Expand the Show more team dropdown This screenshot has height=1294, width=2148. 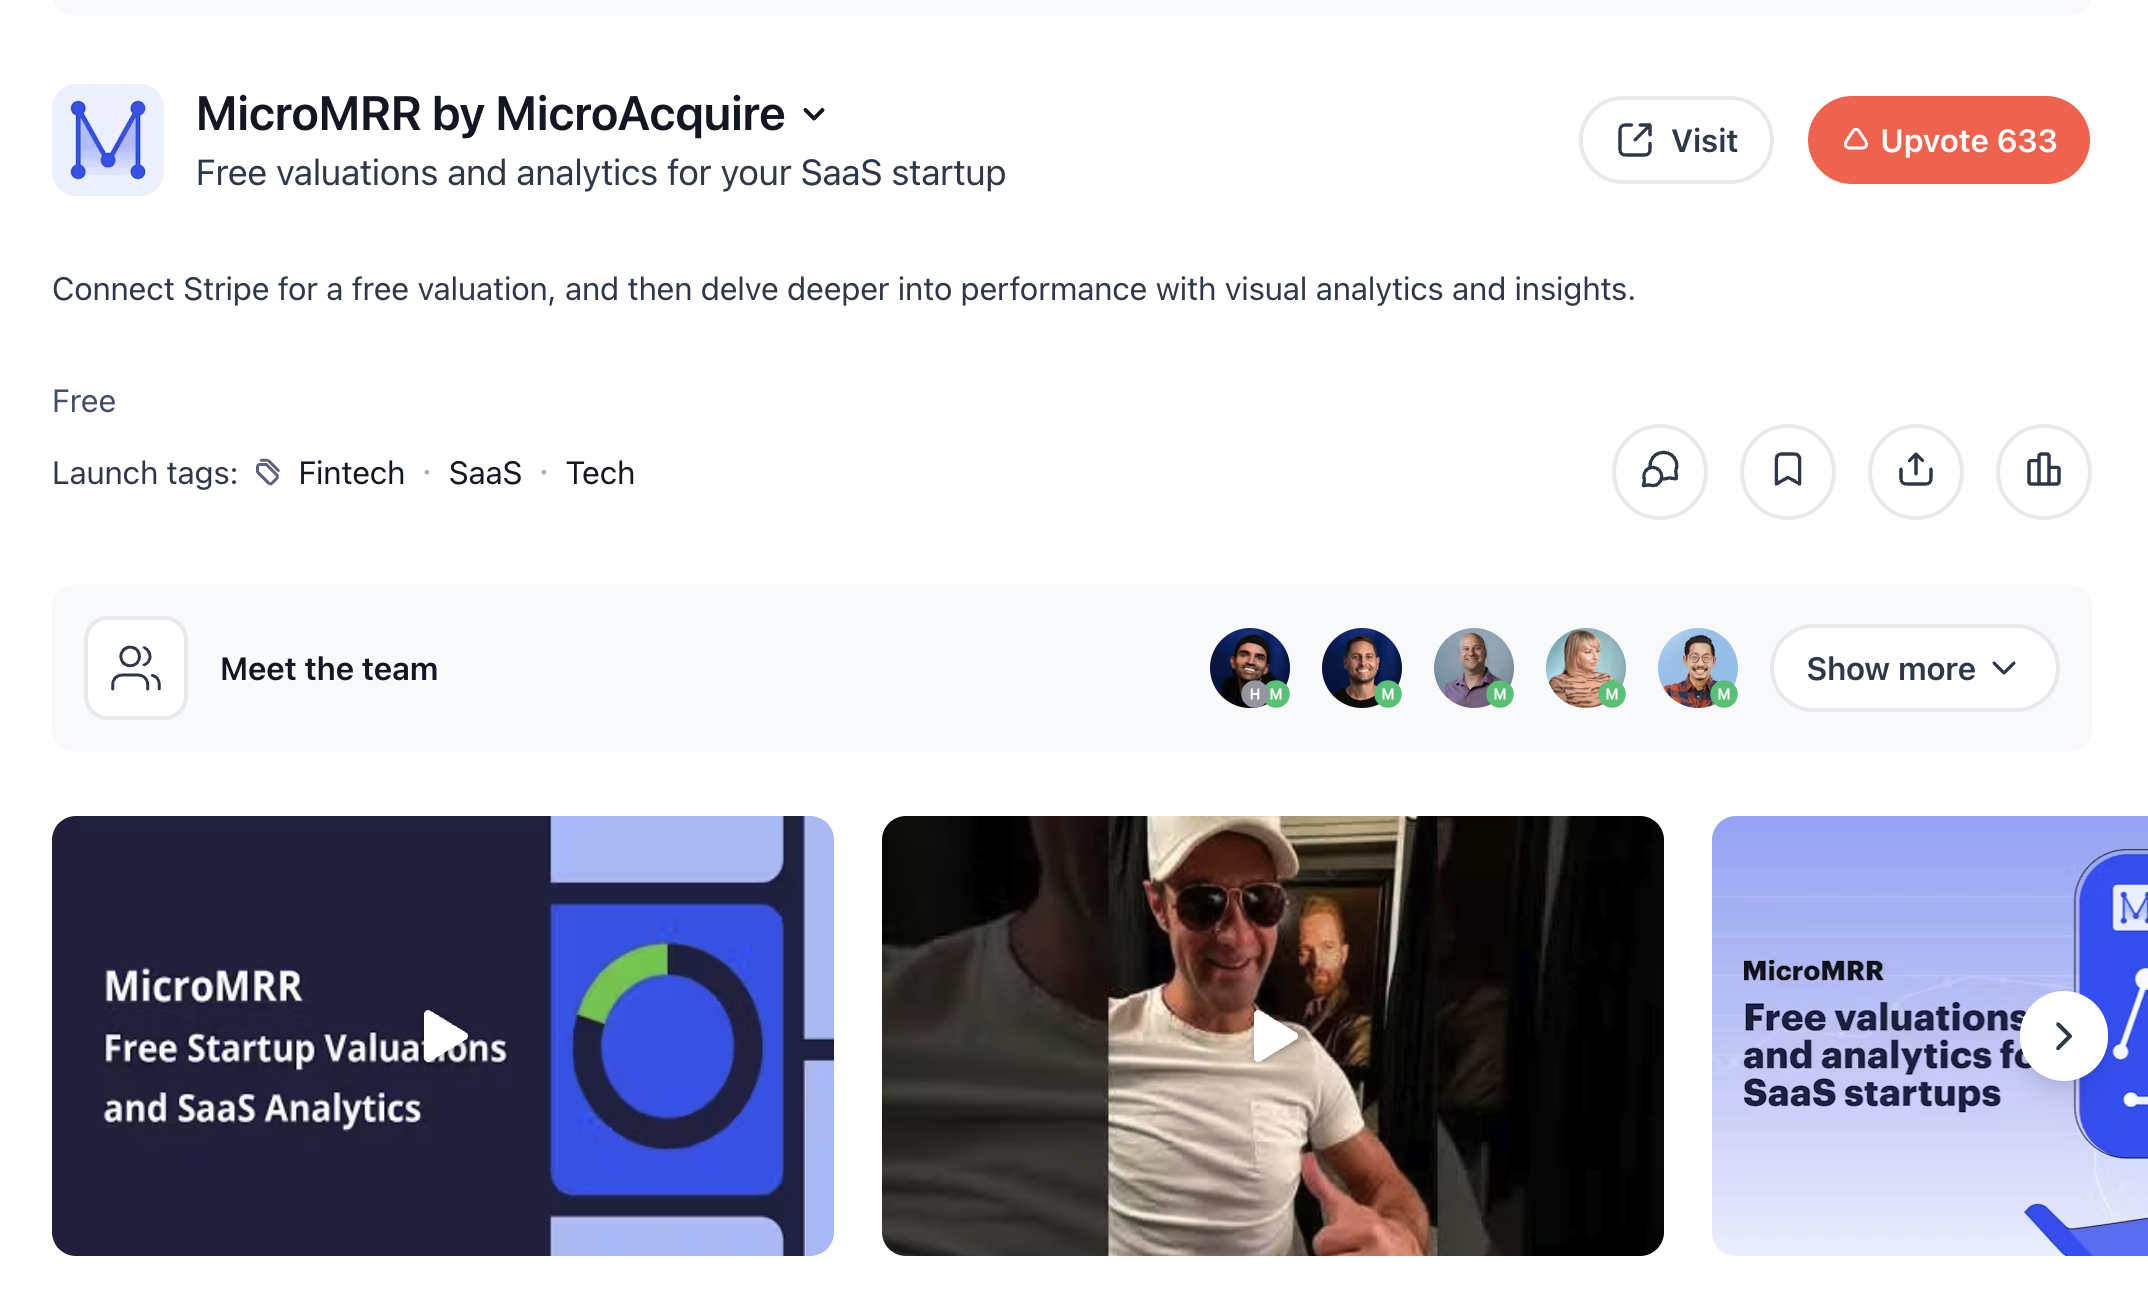click(1914, 668)
